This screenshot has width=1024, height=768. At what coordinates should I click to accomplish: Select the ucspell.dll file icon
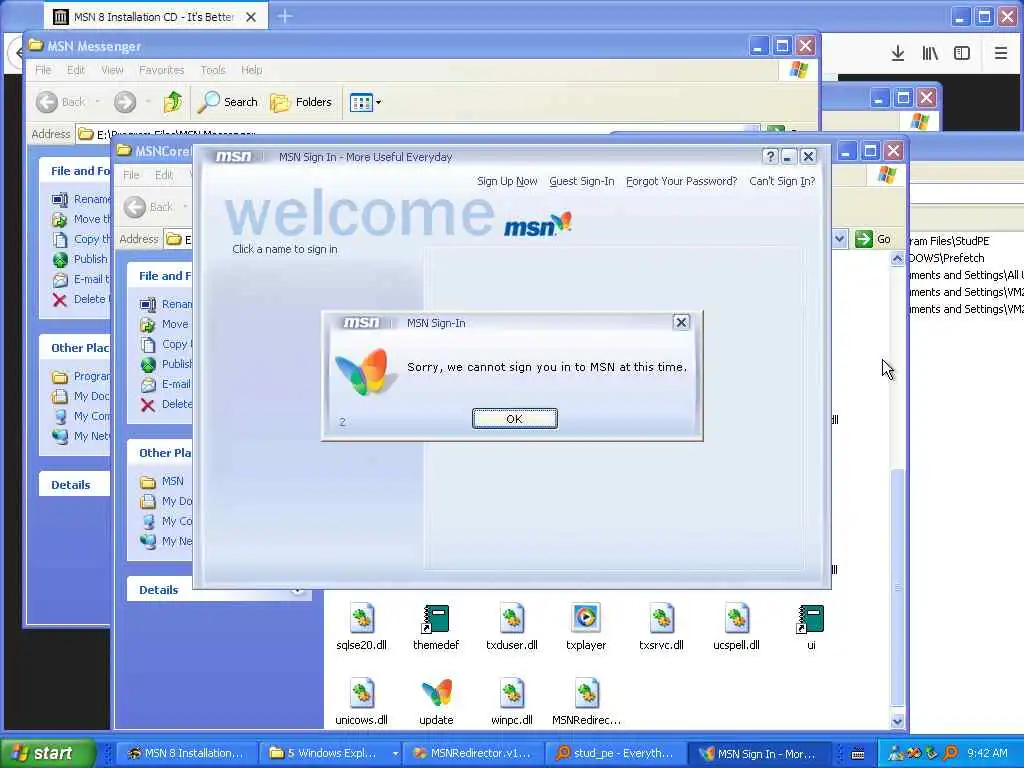coord(736,628)
